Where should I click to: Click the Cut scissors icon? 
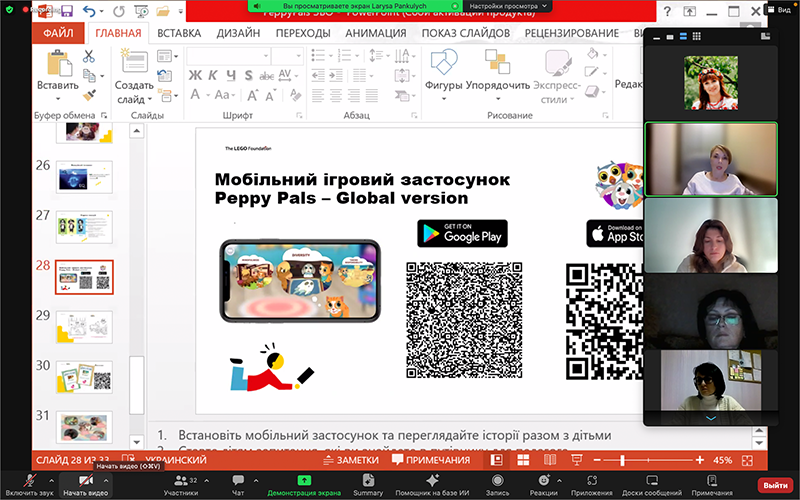(x=89, y=56)
